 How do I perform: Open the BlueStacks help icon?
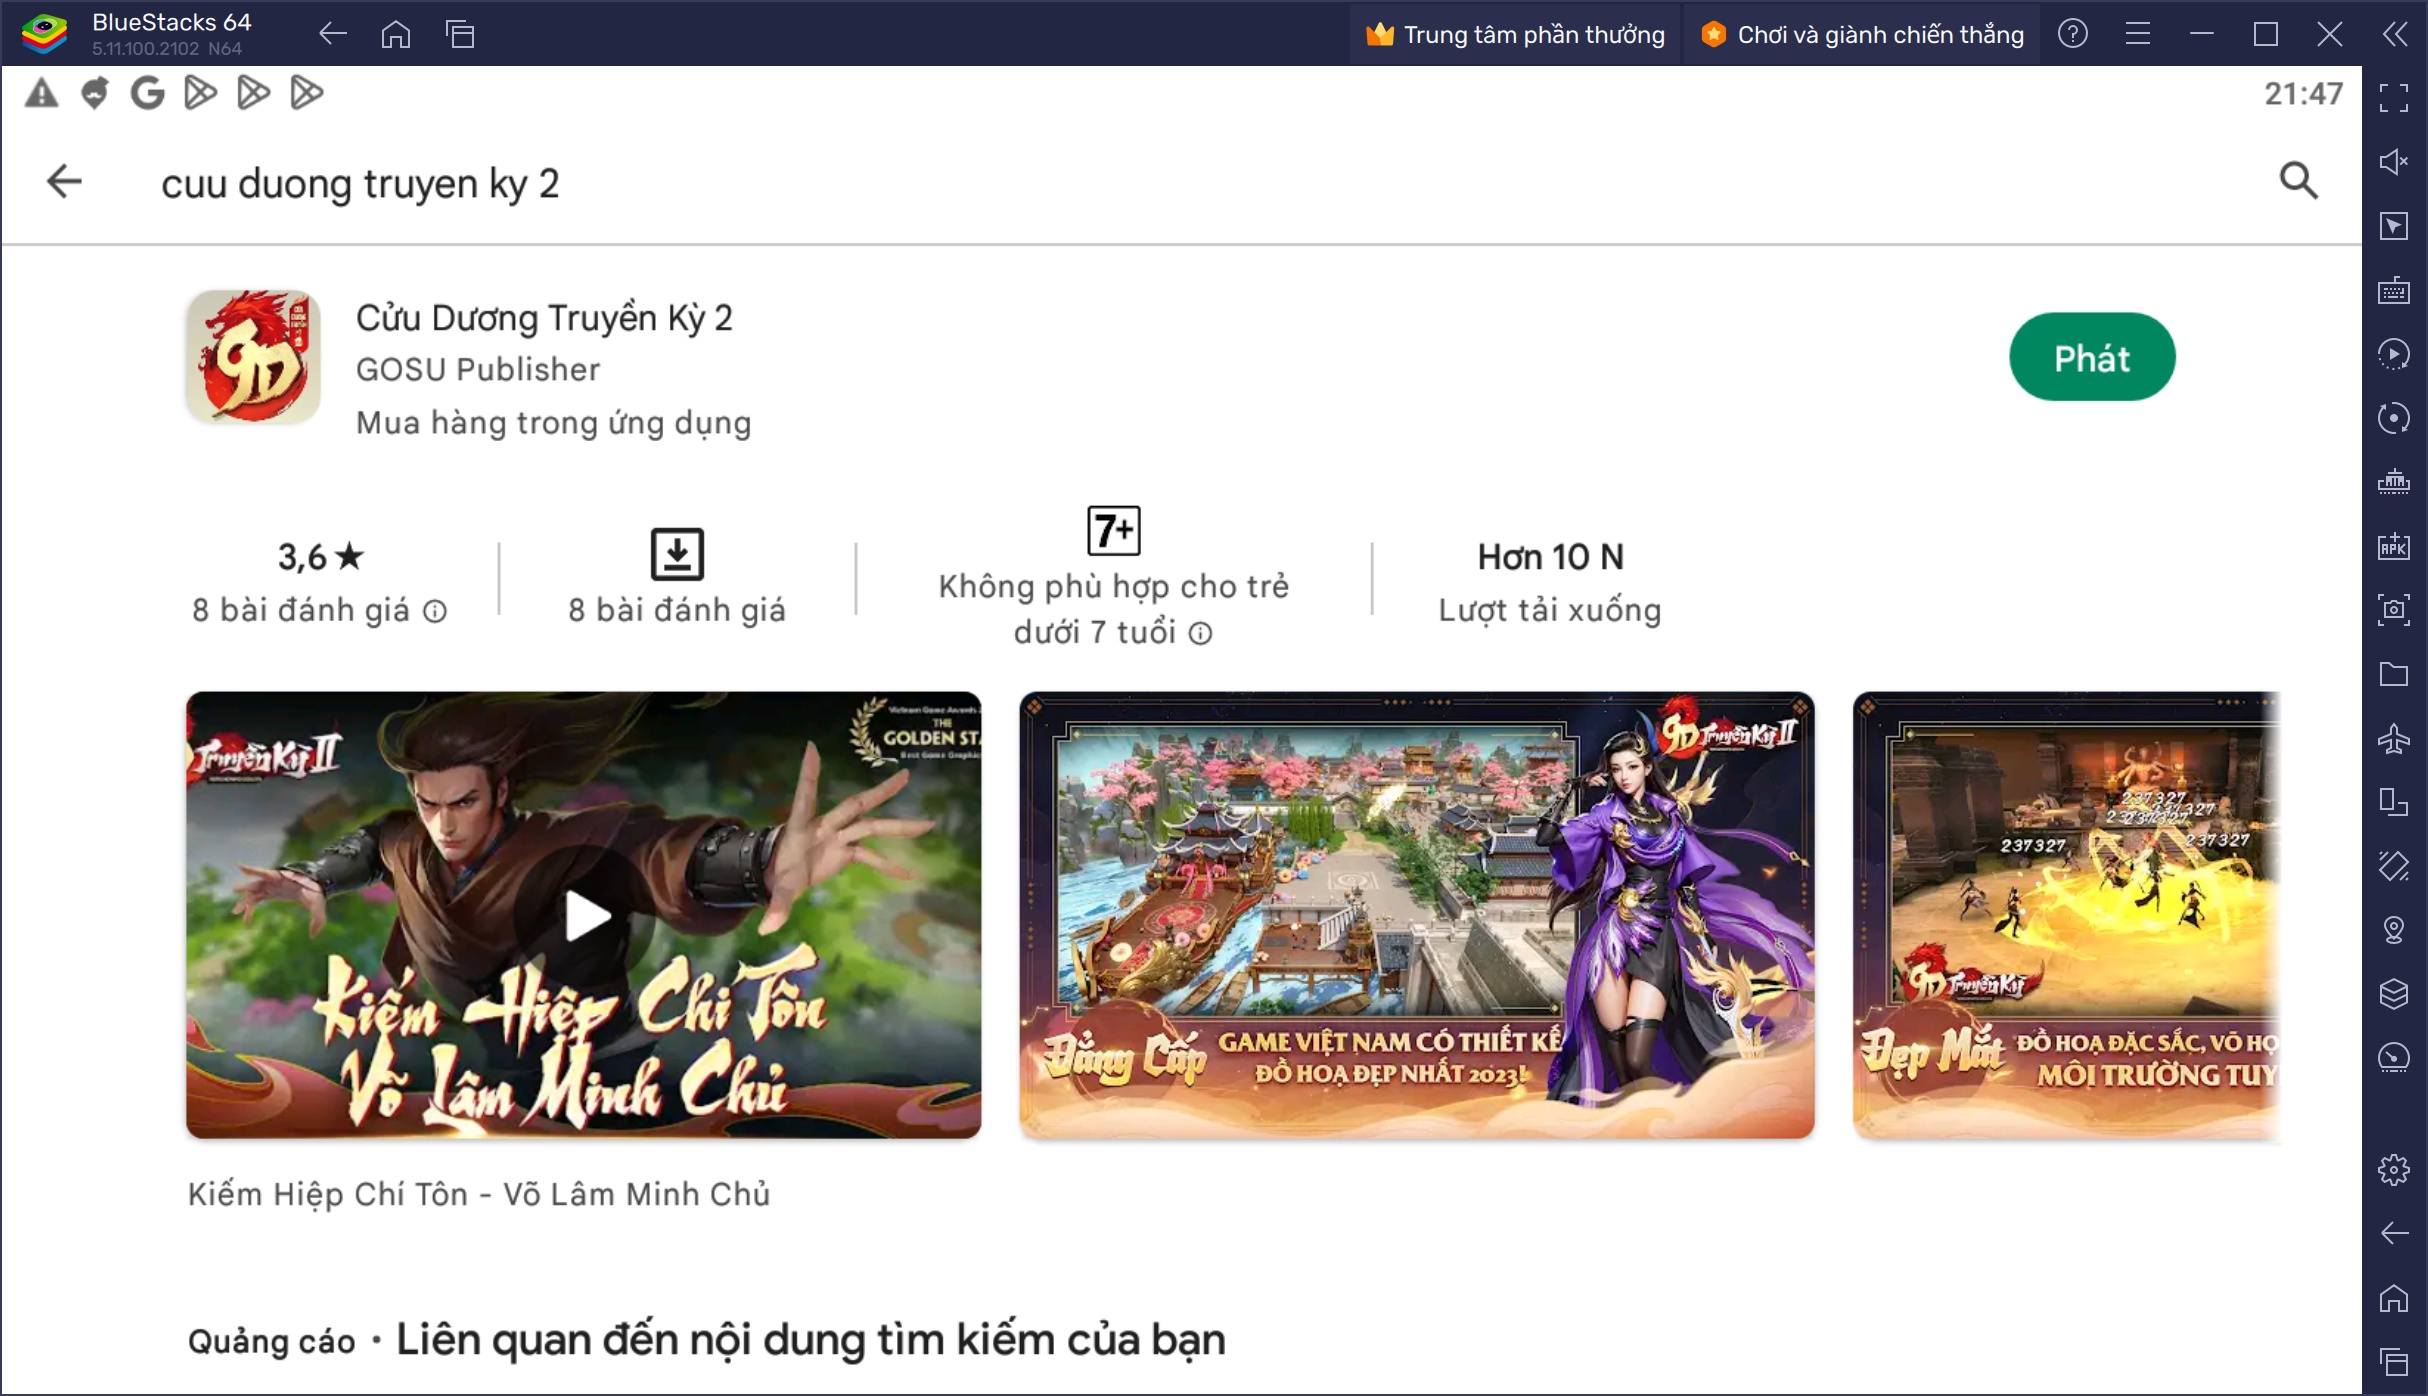2073,34
